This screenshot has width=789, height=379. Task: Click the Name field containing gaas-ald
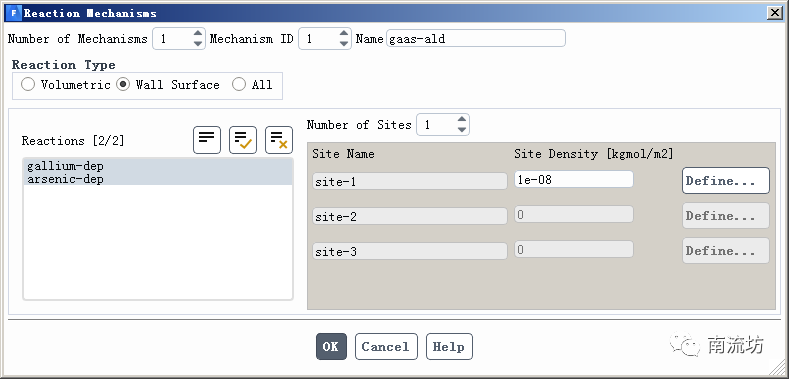point(476,38)
